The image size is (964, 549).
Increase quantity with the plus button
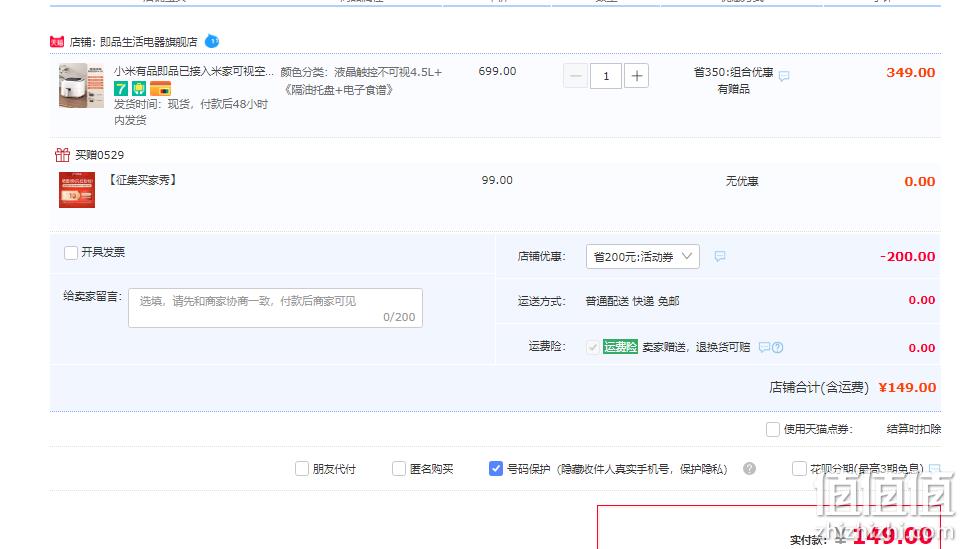636,76
